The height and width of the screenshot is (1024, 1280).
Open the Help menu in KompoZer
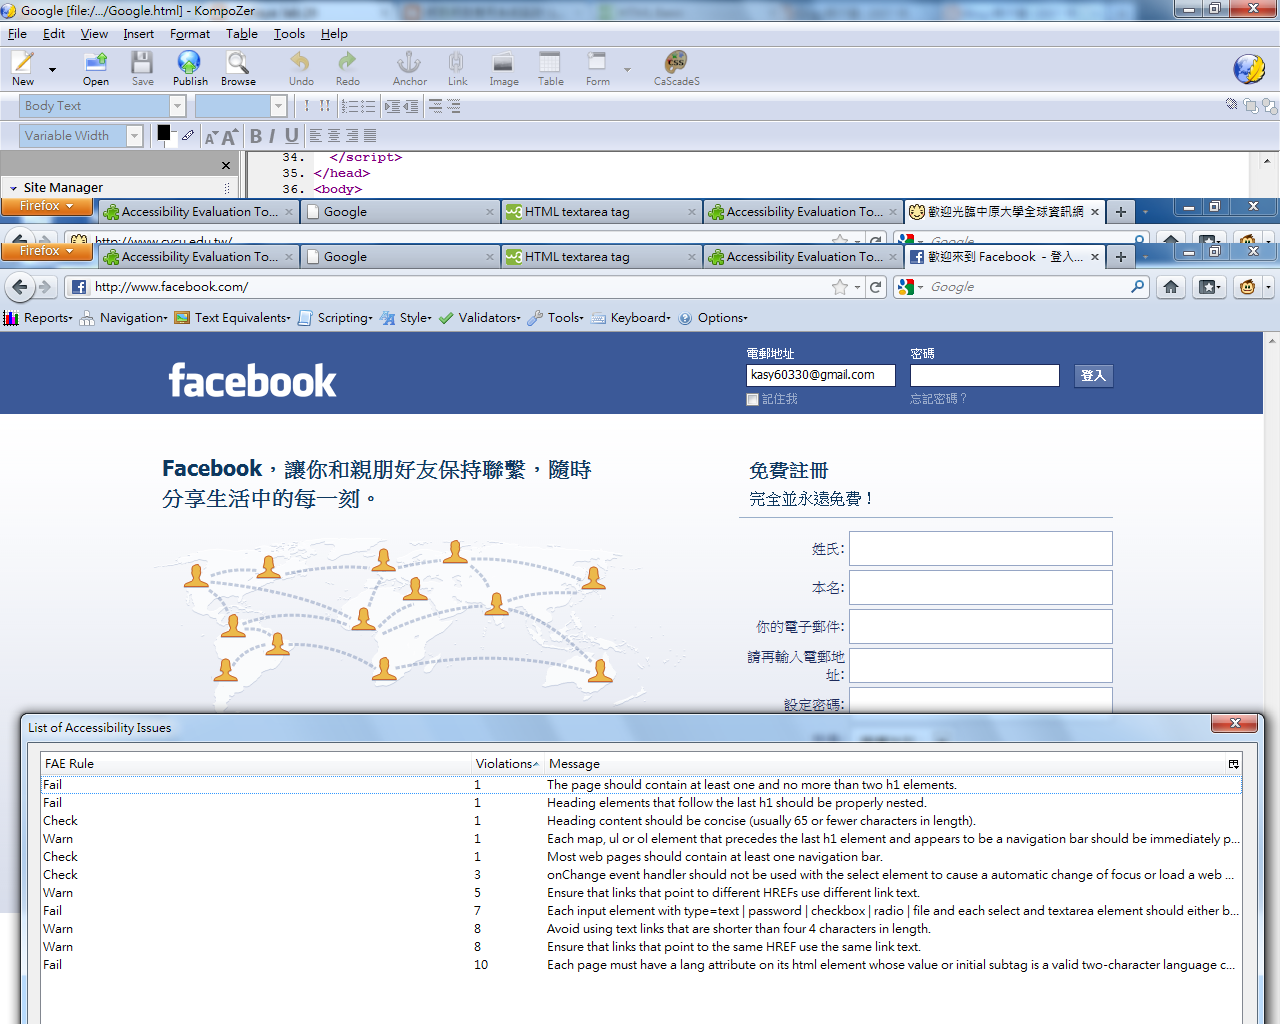tap(334, 34)
